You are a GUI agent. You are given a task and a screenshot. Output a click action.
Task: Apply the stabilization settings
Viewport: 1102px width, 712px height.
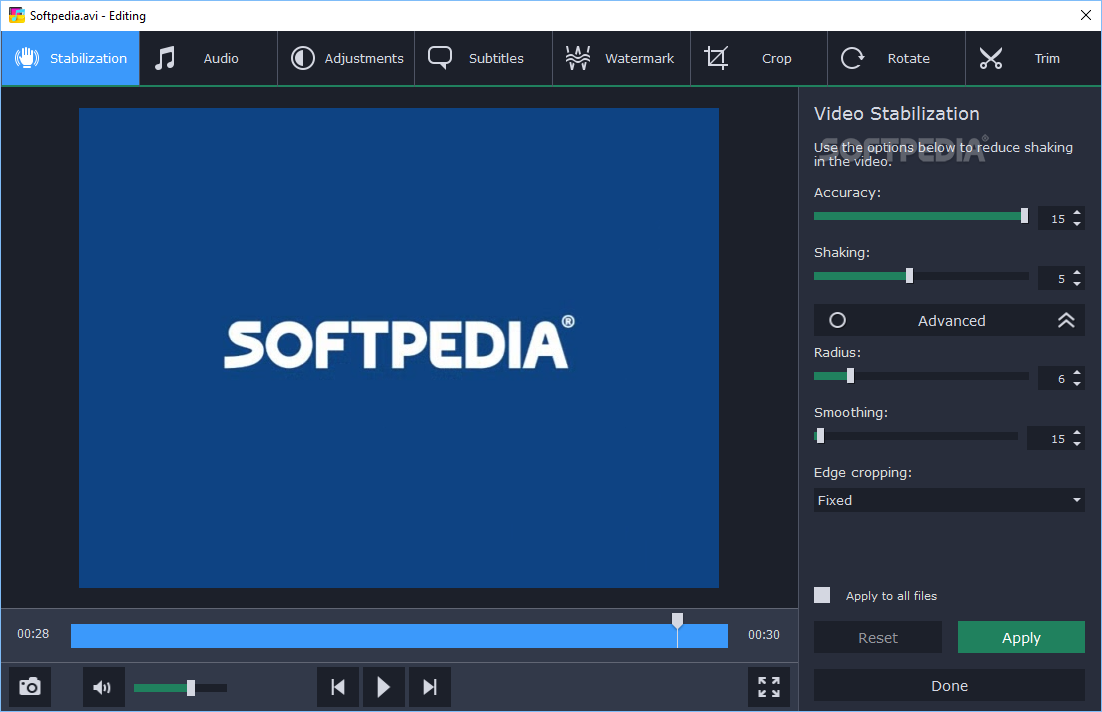click(1021, 637)
